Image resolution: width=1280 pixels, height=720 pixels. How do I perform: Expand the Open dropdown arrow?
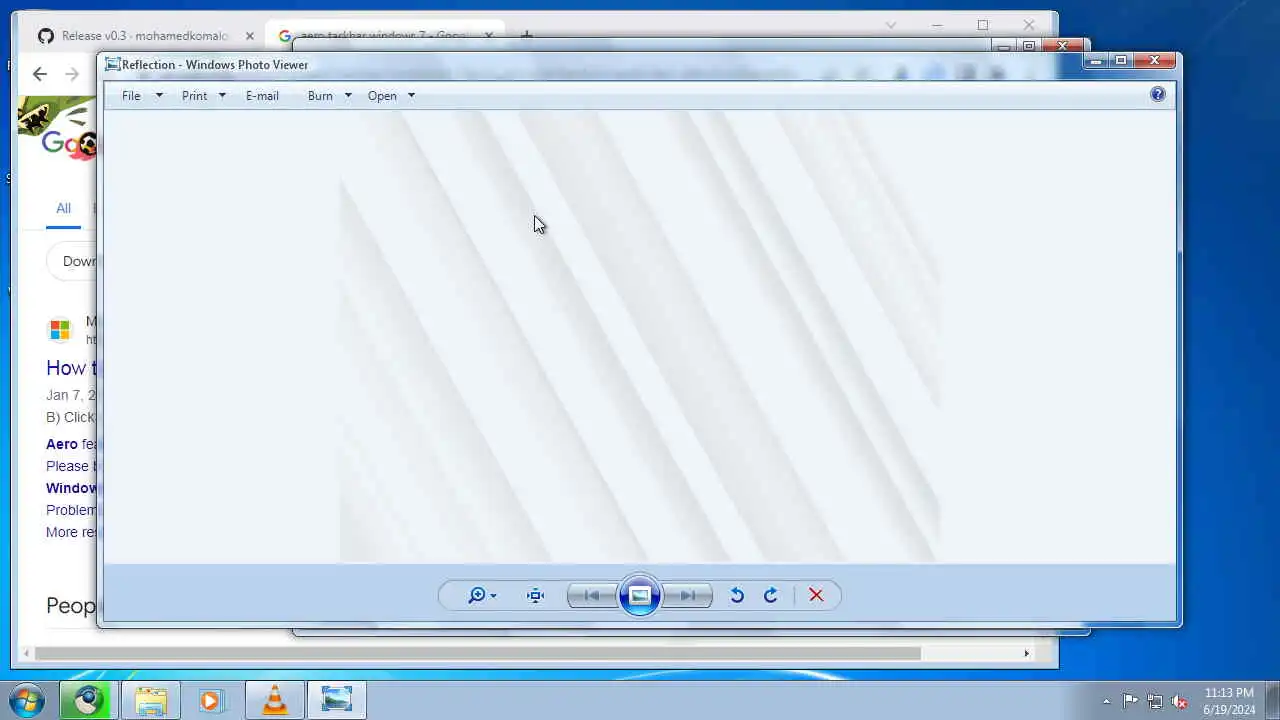coord(411,96)
